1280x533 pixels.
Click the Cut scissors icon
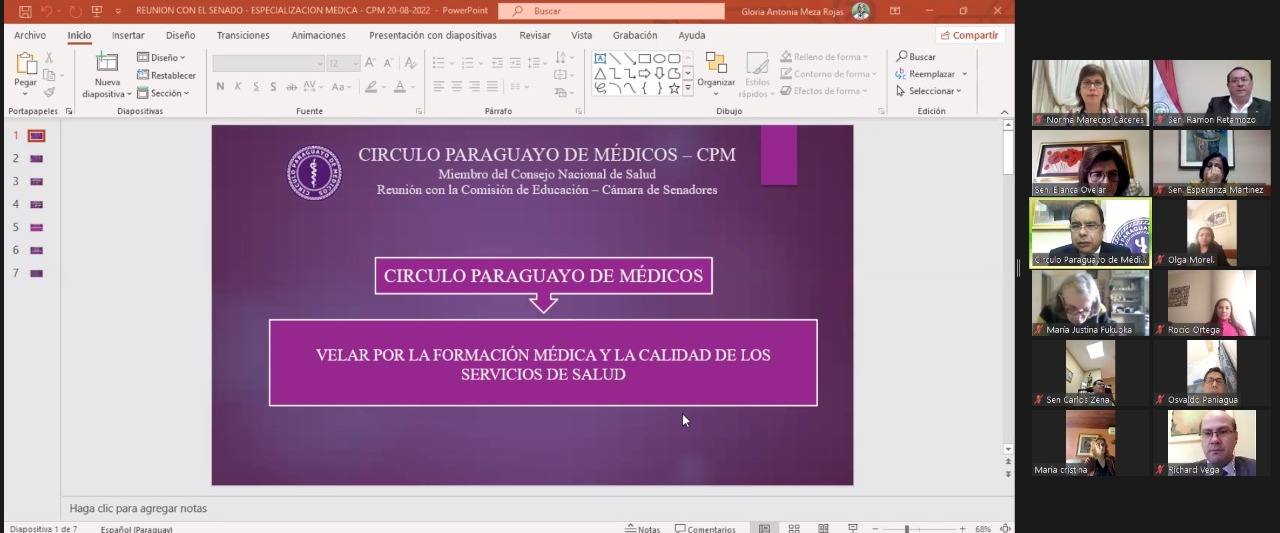(x=49, y=58)
